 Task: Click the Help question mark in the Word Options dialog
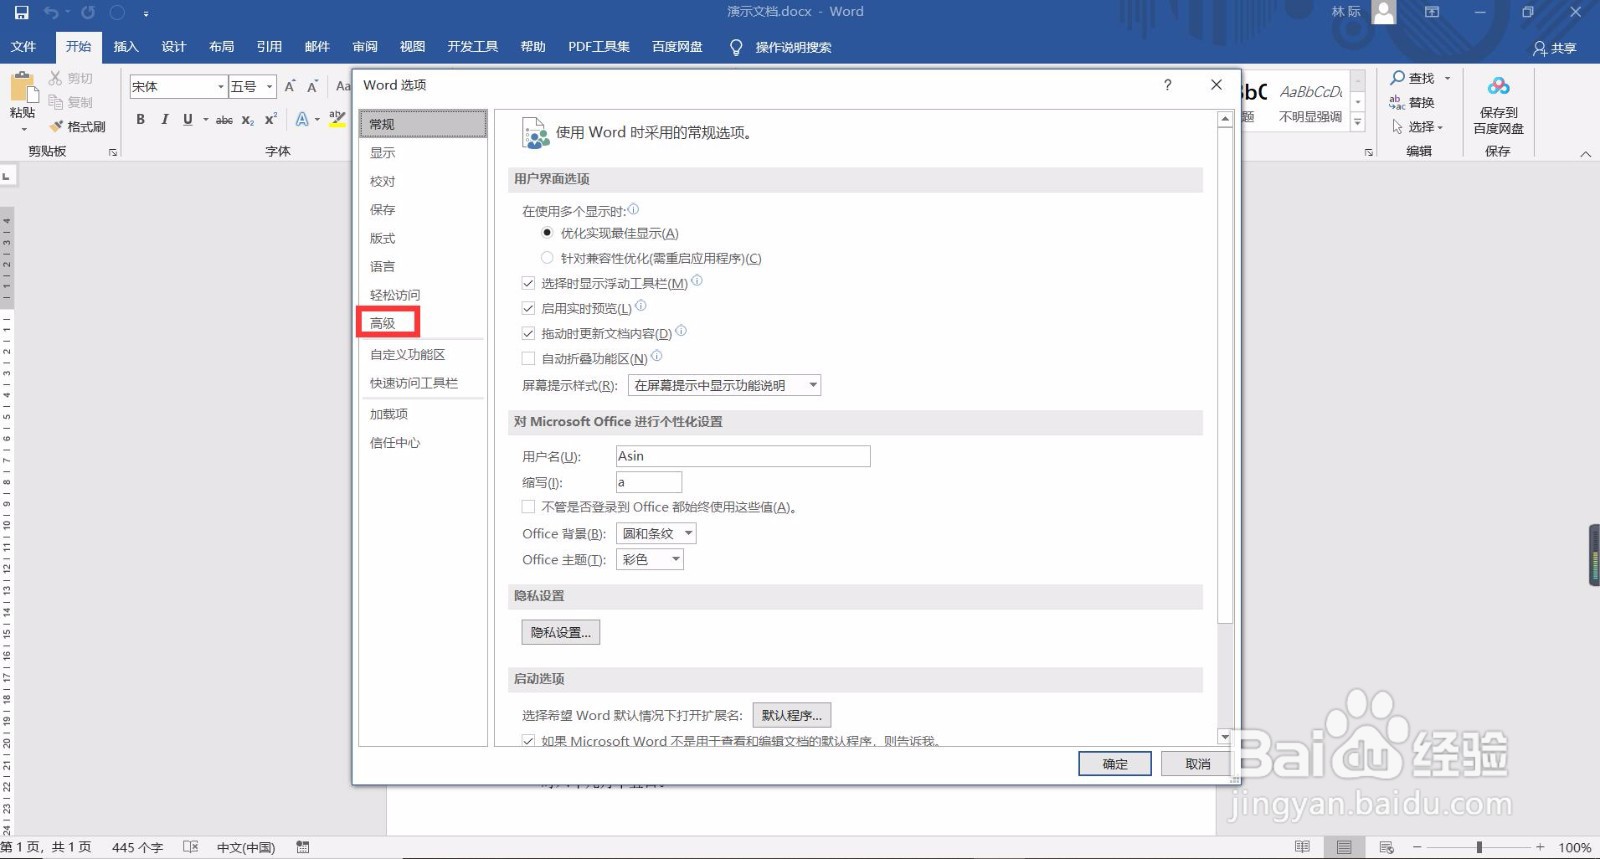tap(1167, 85)
